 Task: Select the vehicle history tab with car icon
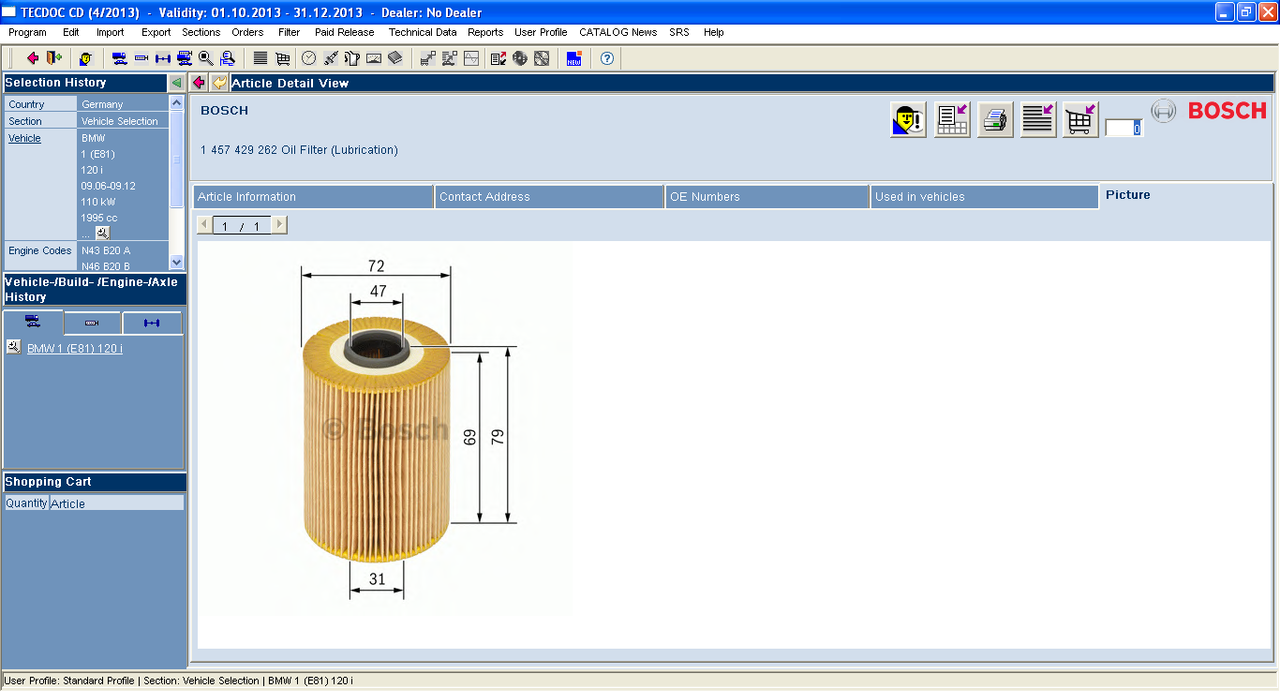[33, 322]
